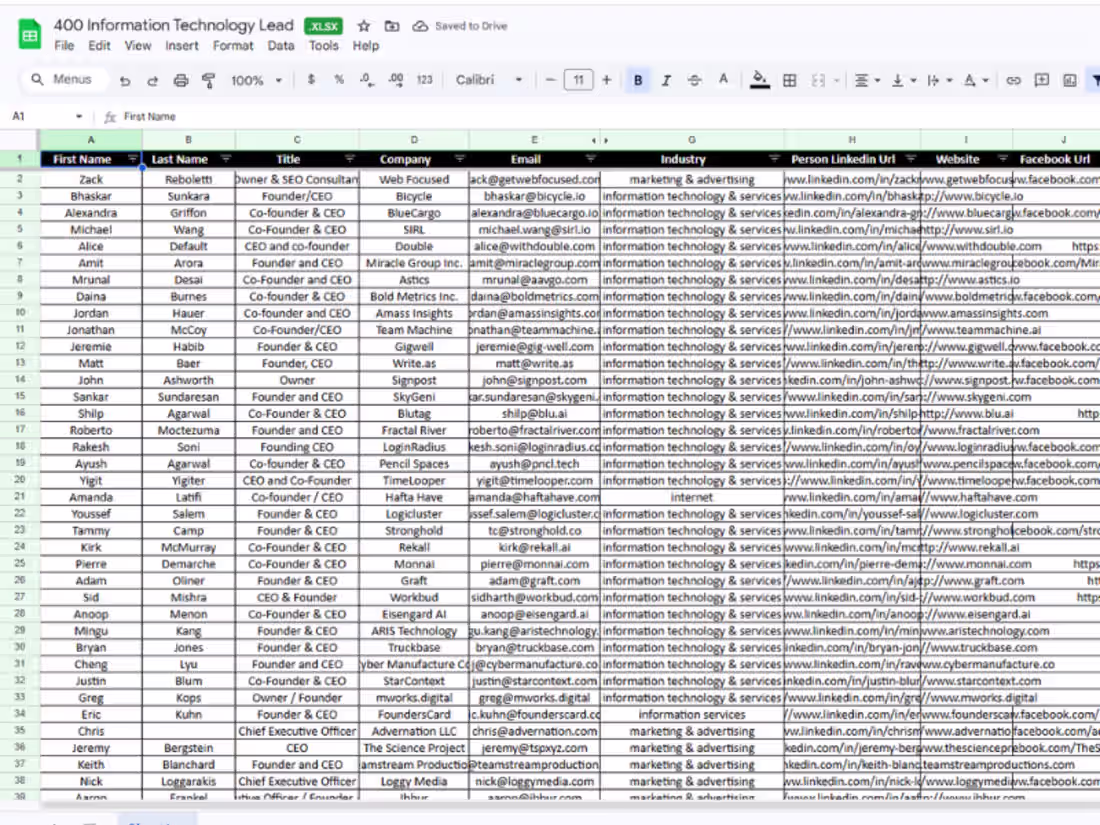Click the Menus search box

point(65,79)
